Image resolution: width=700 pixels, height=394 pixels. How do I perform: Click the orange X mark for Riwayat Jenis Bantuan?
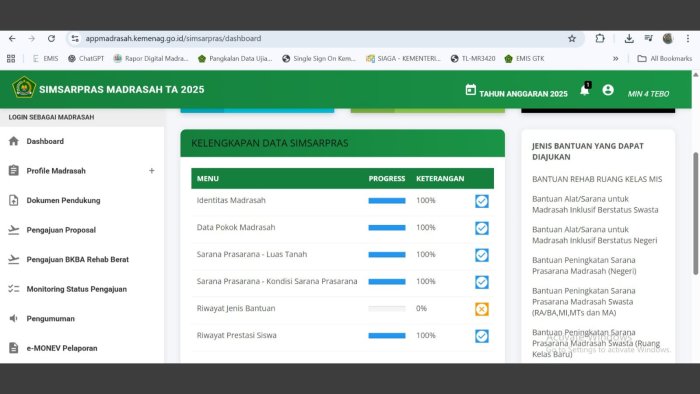tap(482, 309)
